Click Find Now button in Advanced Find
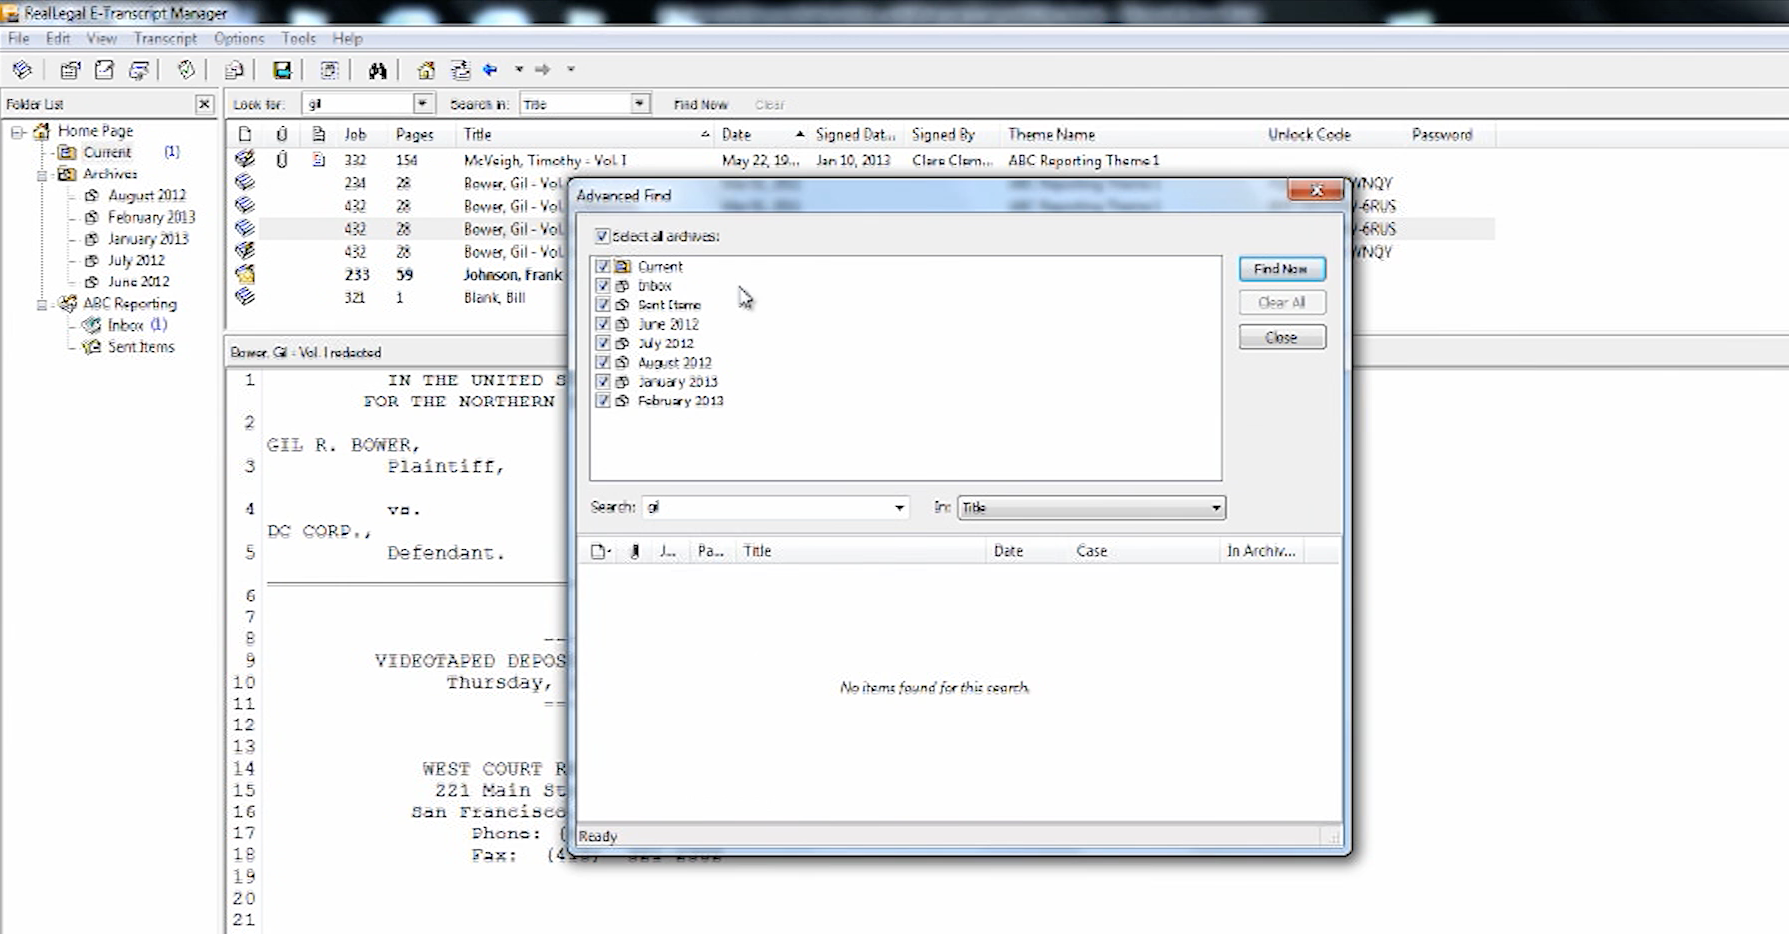This screenshot has width=1789, height=934. click(x=1281, y=269)
